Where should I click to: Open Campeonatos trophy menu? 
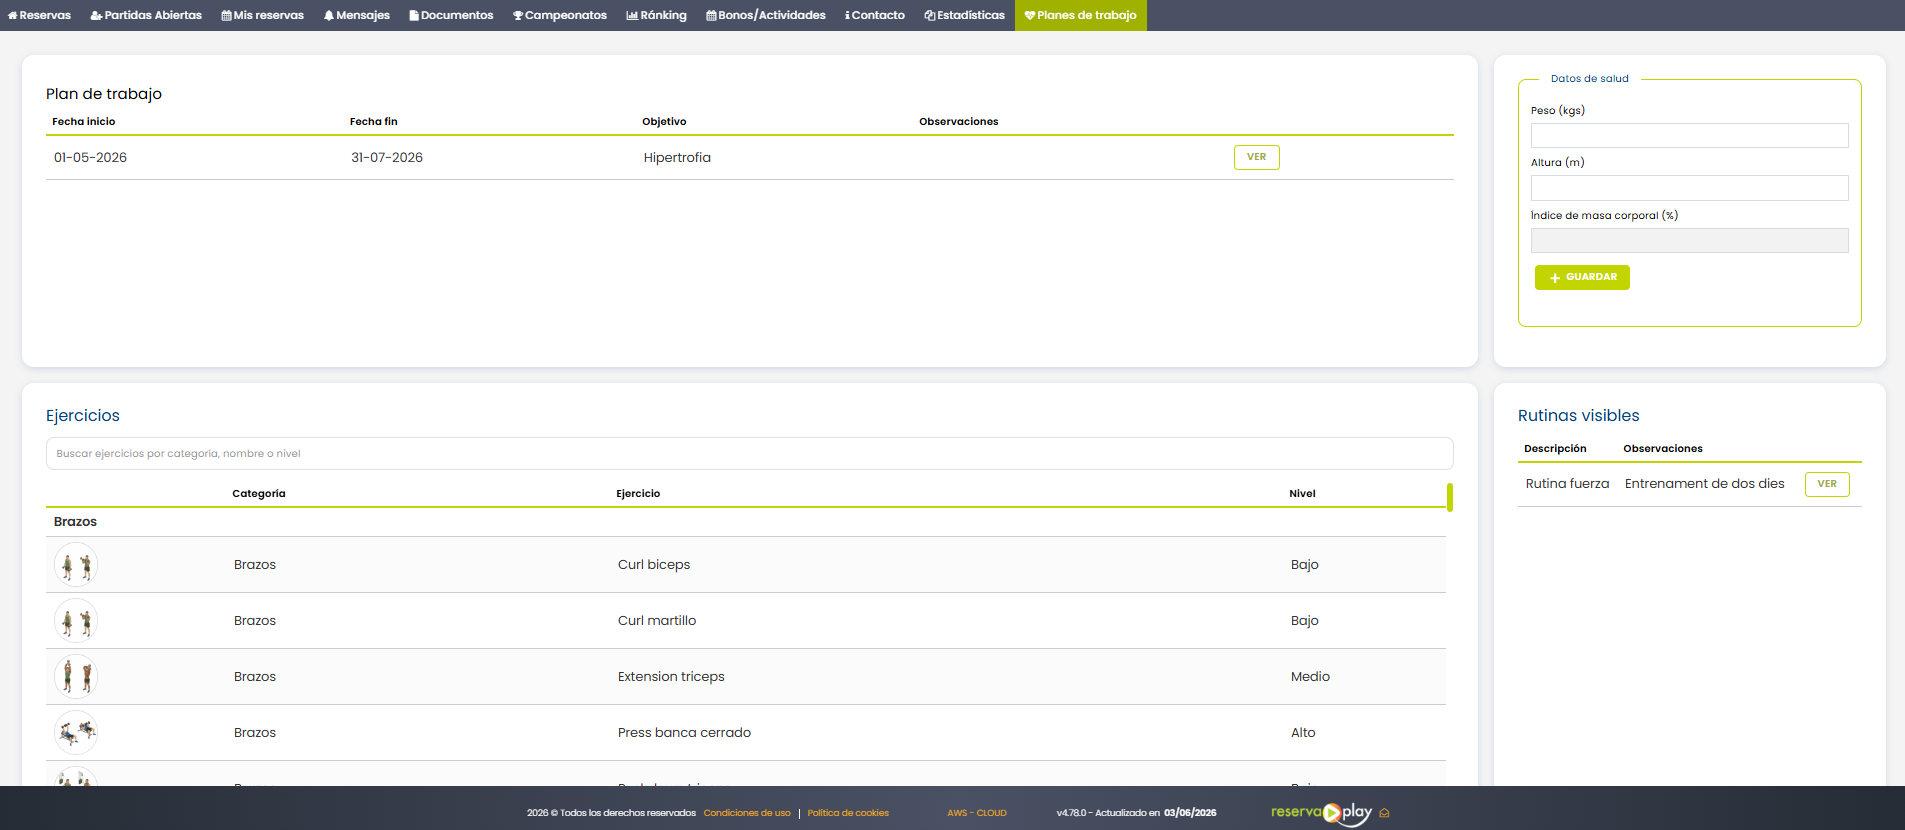(x=560, y=15)
